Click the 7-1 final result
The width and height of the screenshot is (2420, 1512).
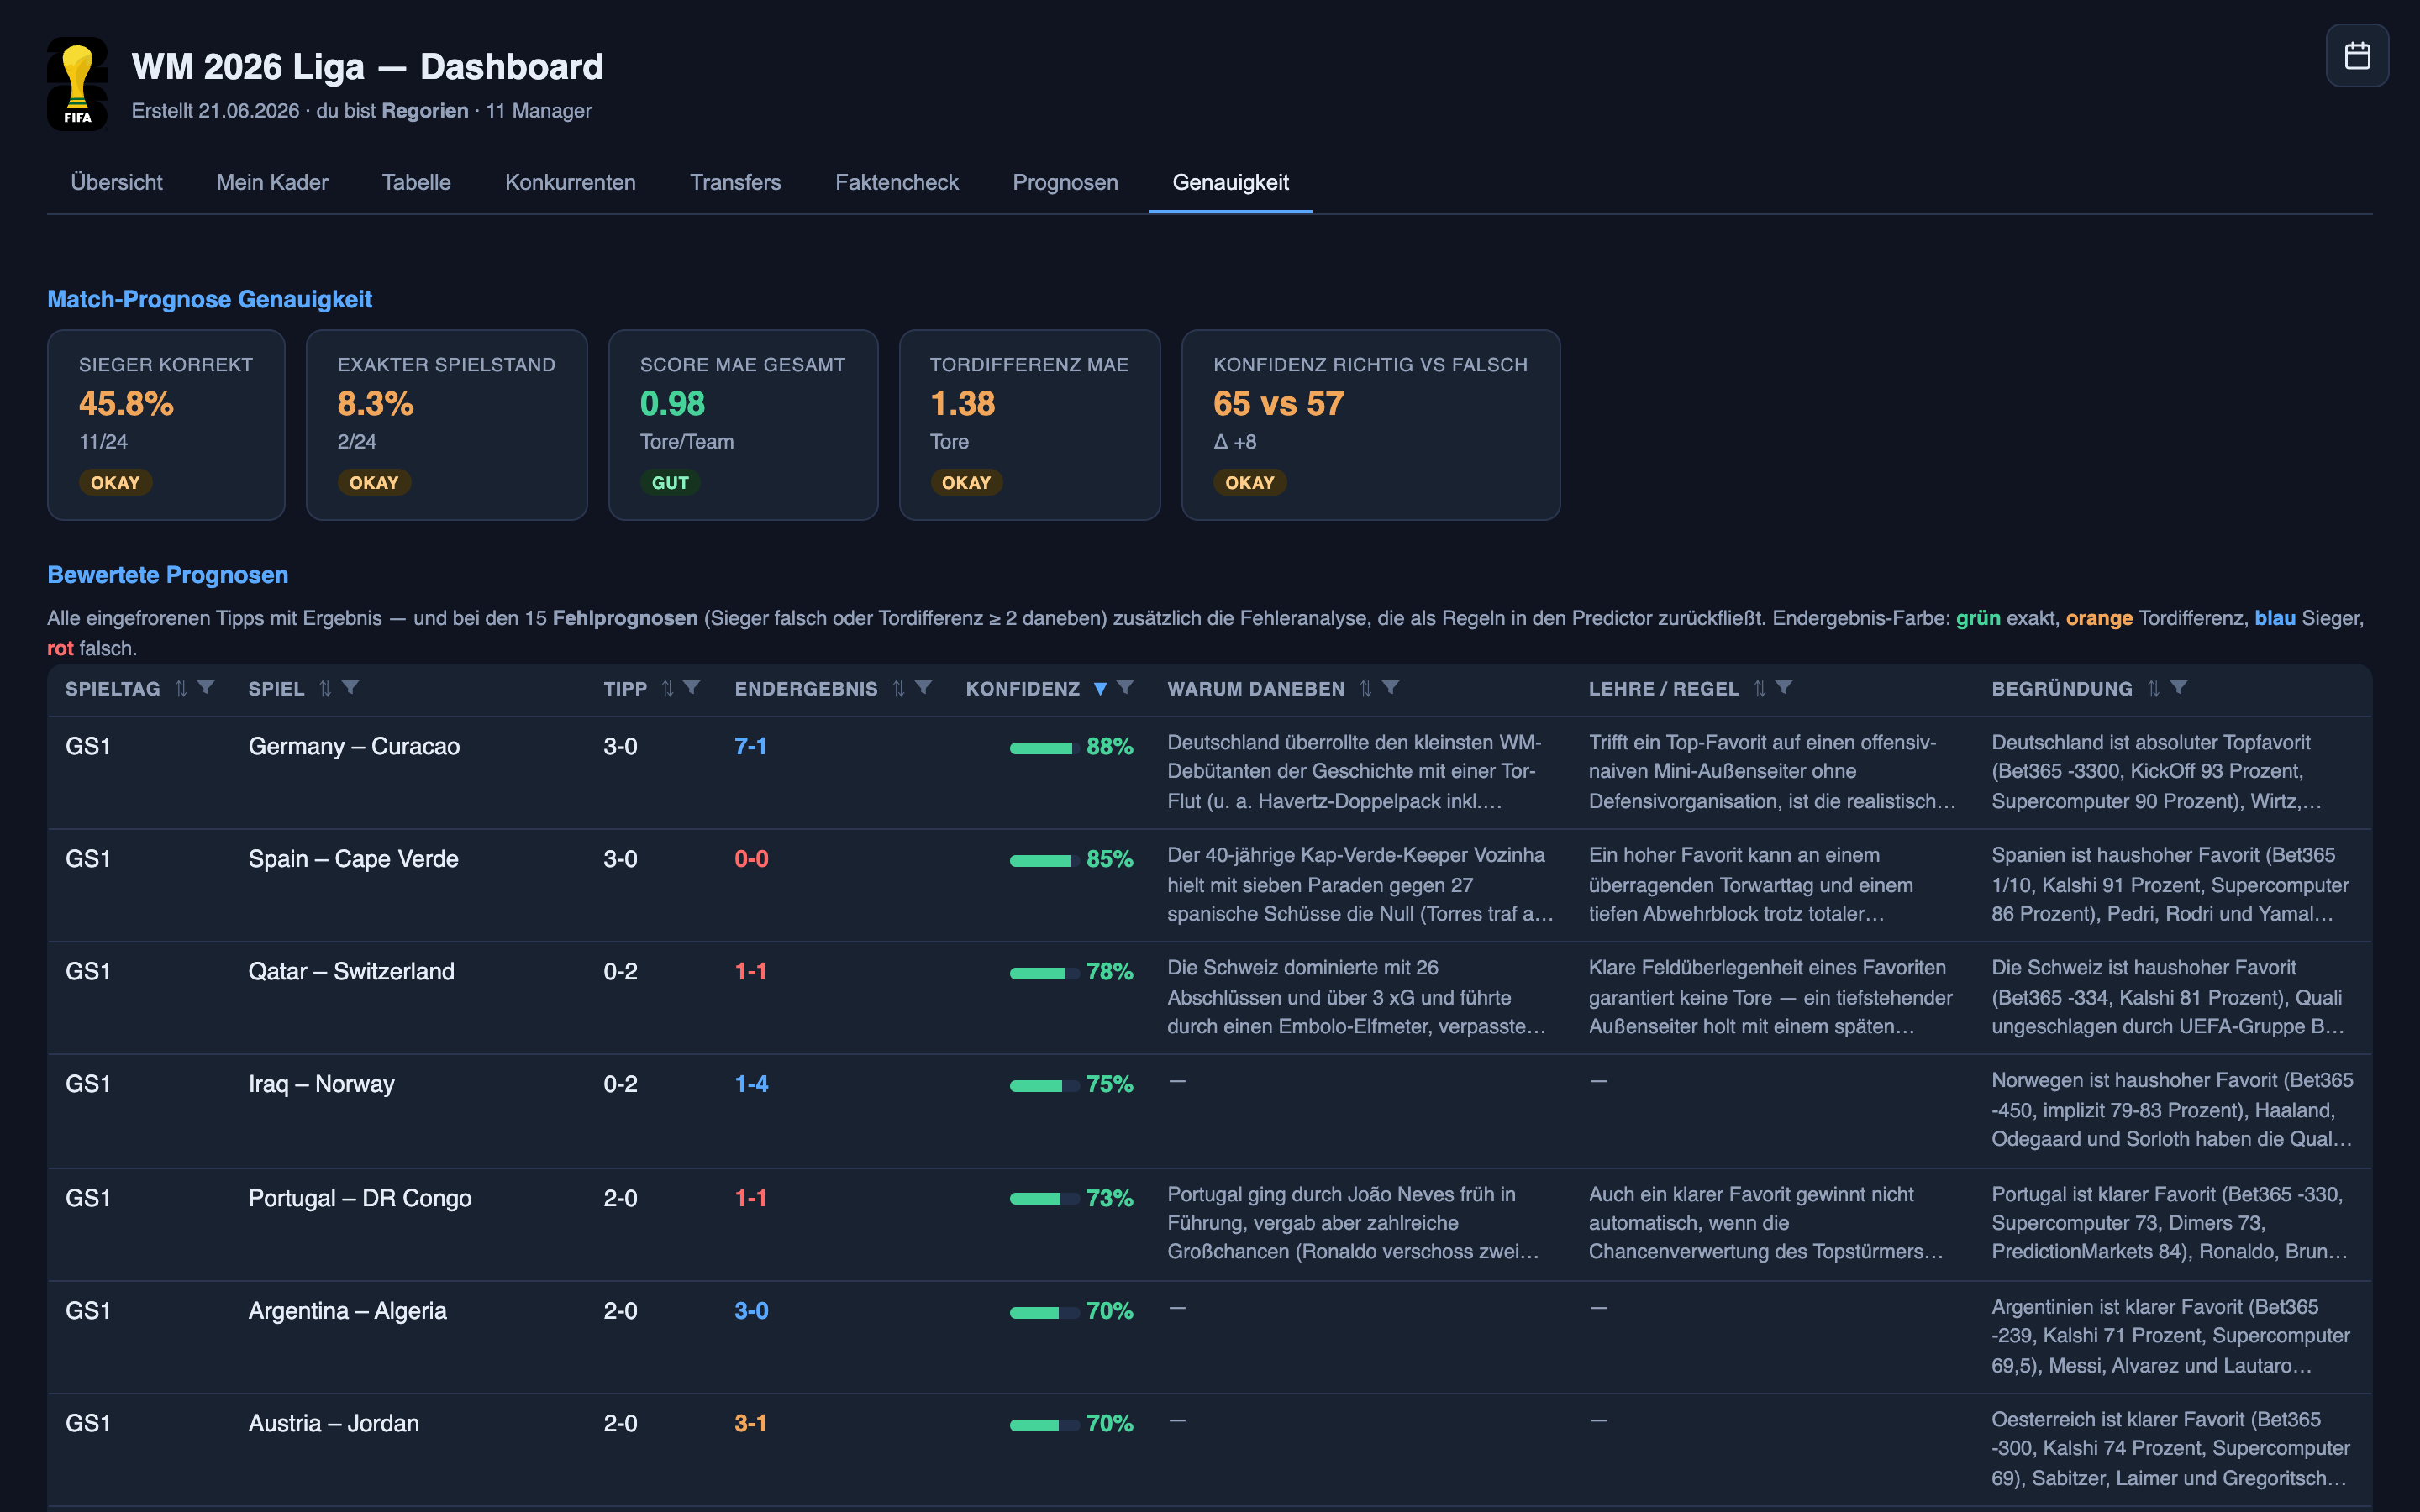(x=750, y=746)
